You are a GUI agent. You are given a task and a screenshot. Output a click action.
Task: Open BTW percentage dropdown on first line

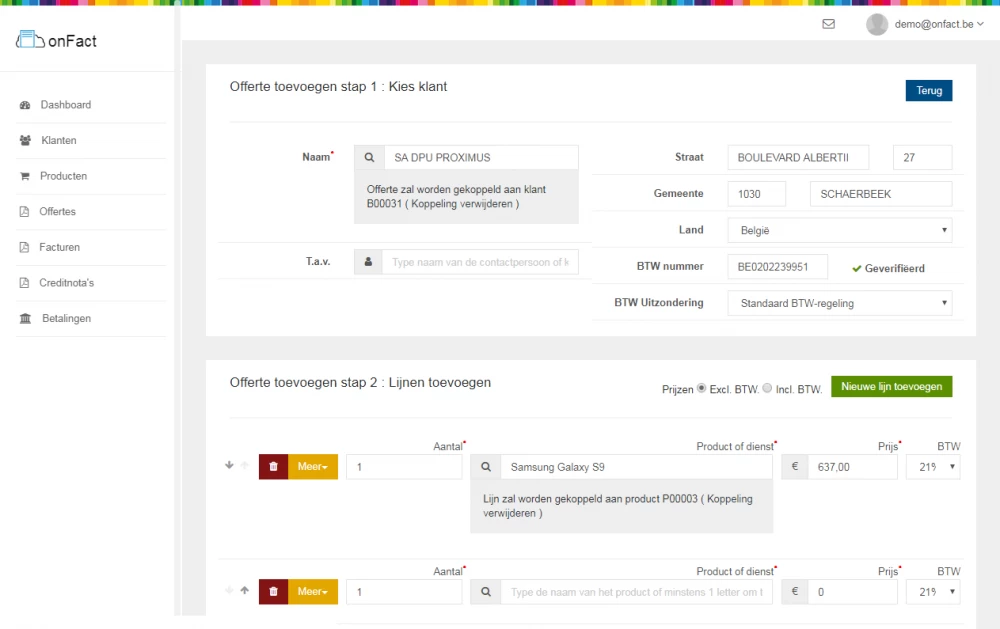(x=932, y=467)
